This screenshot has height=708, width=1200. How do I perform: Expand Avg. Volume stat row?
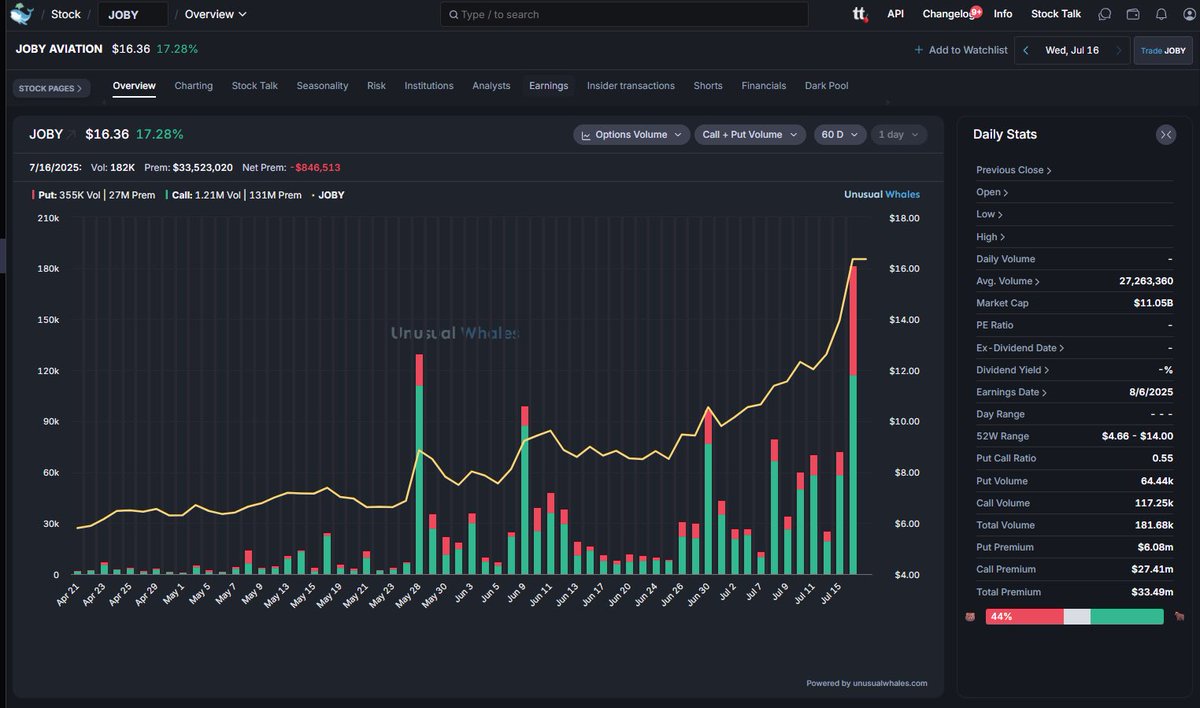(1008, 281)
